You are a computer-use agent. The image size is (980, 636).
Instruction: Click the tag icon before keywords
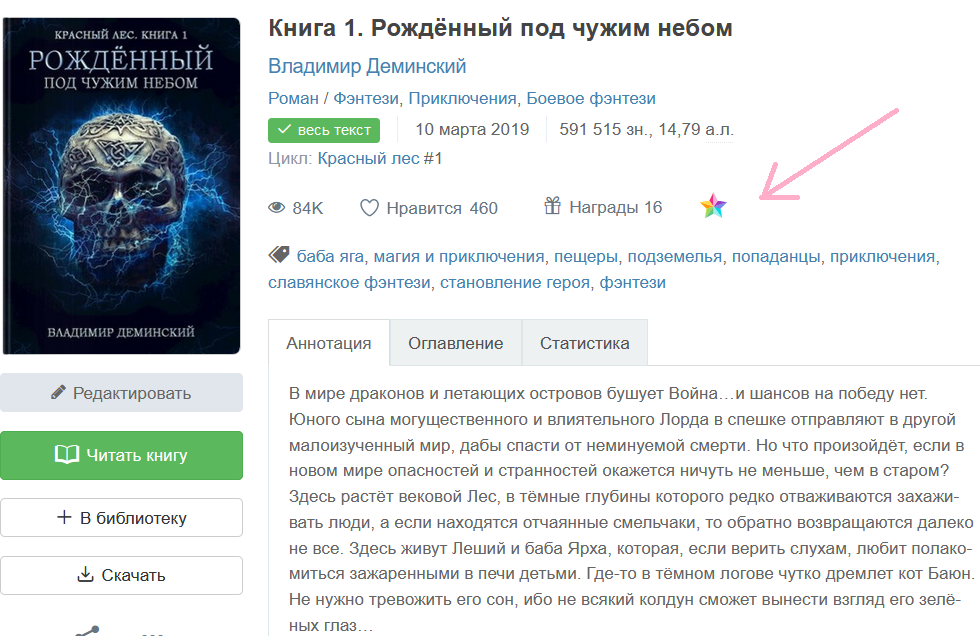pyautogui.click(x=279, y=254)
